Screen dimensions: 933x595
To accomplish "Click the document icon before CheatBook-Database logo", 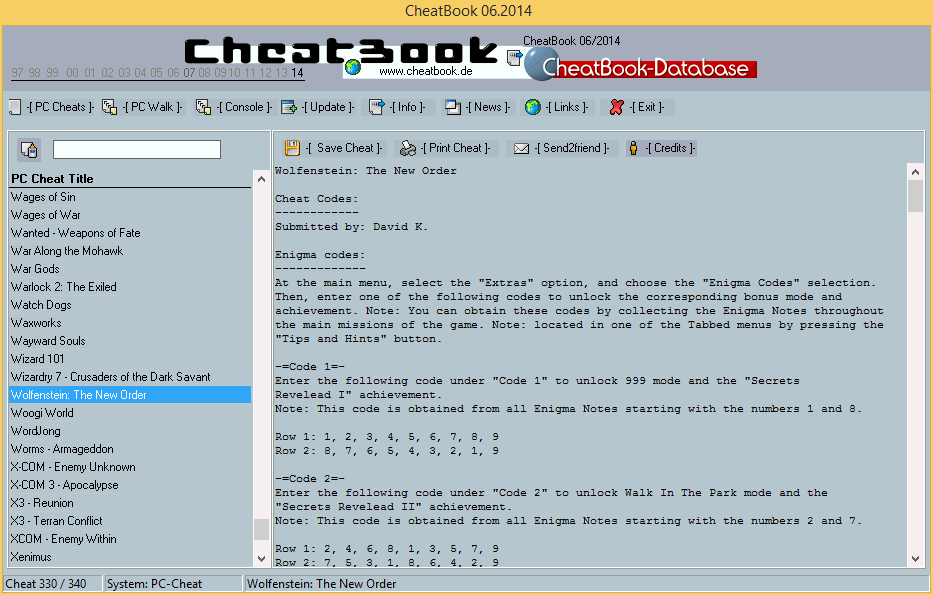I will coord(515,58).
